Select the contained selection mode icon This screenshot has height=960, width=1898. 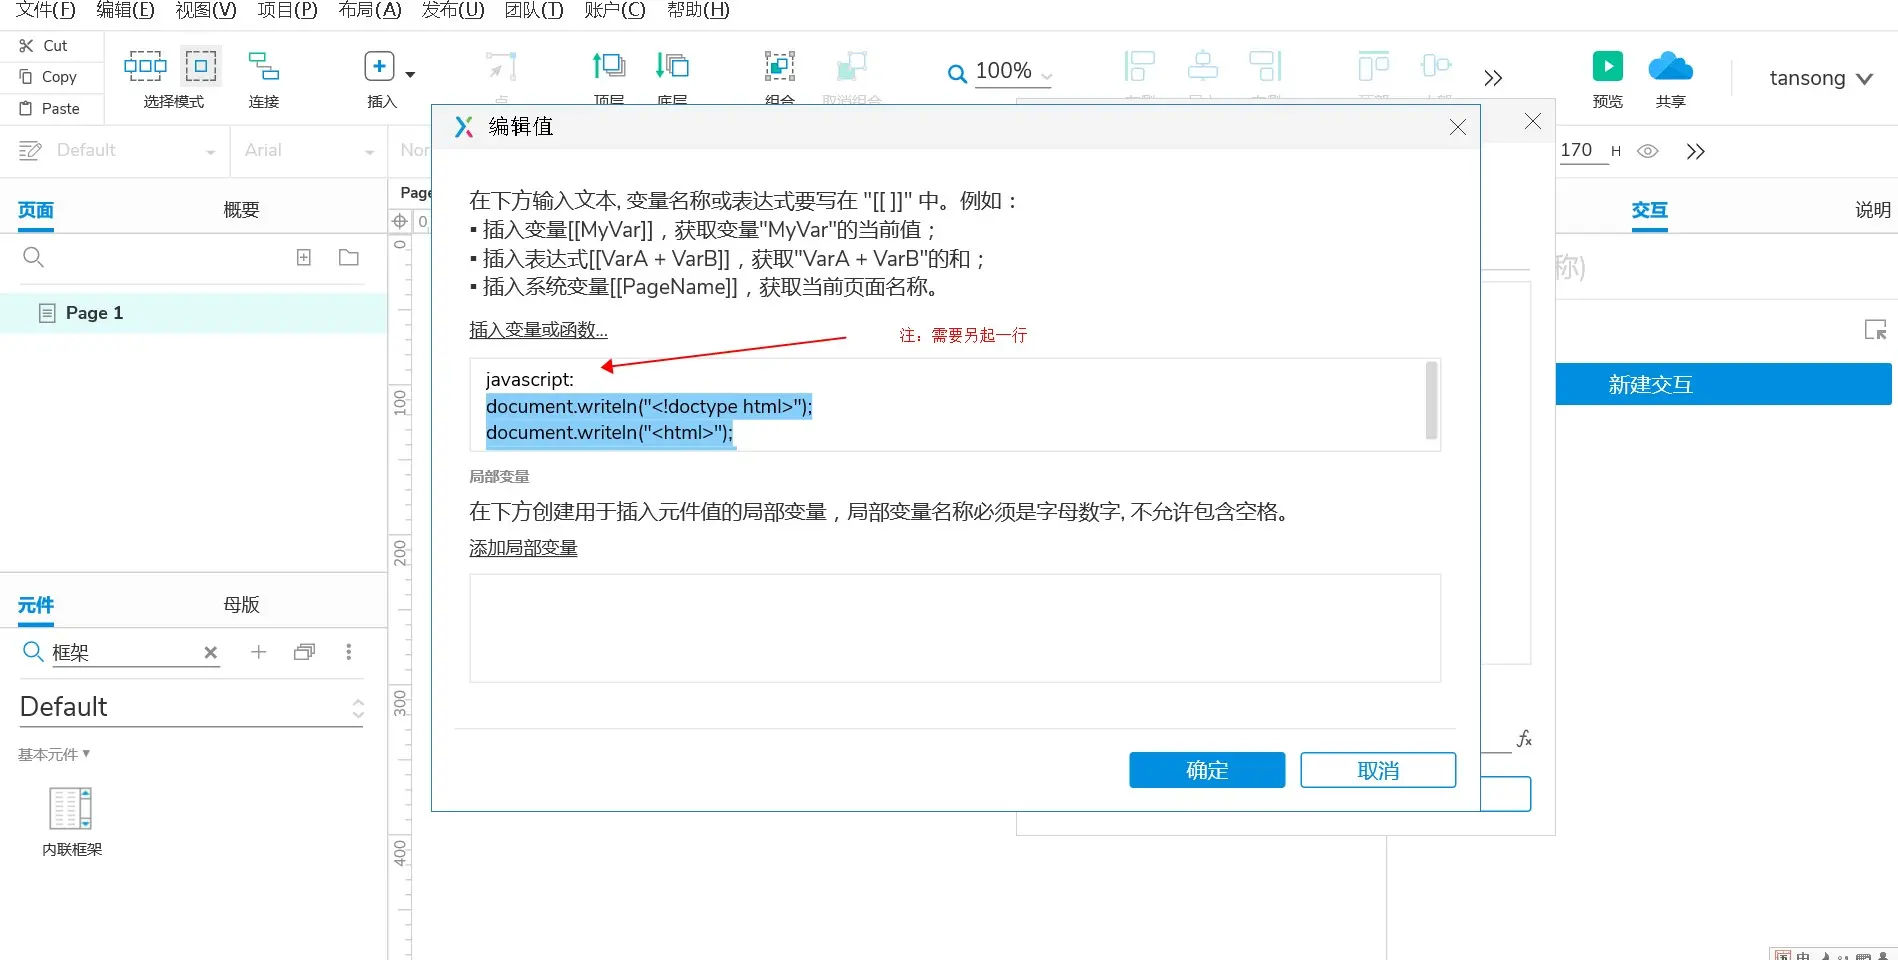point(201,66)
